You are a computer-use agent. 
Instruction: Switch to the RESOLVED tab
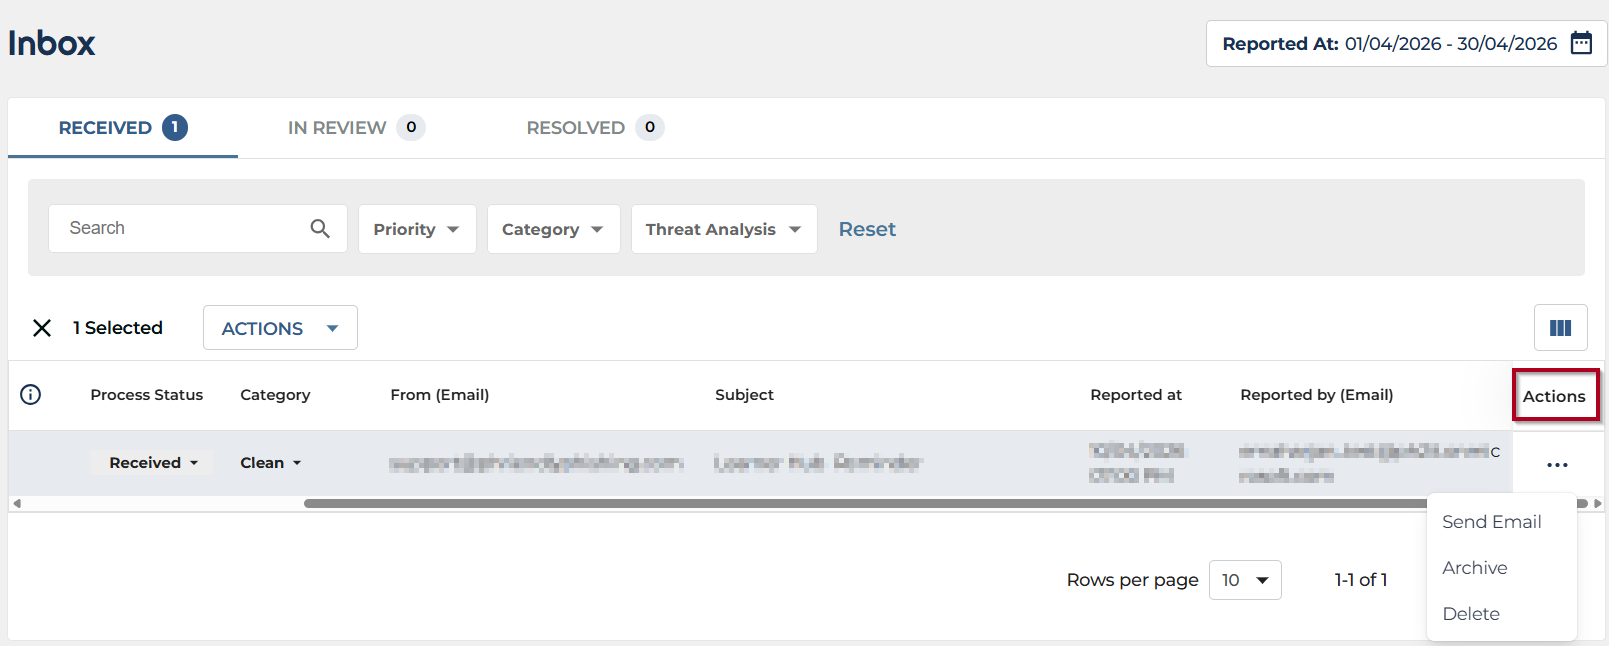(x=594, y=128)
